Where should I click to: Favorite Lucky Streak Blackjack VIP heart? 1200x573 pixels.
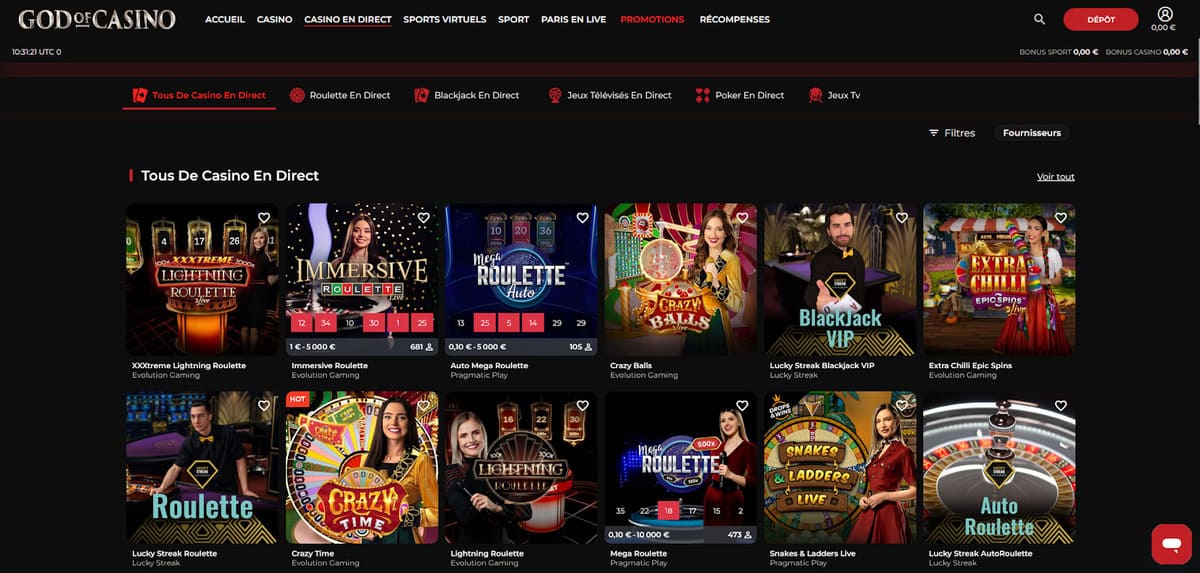tap(901, 217)
